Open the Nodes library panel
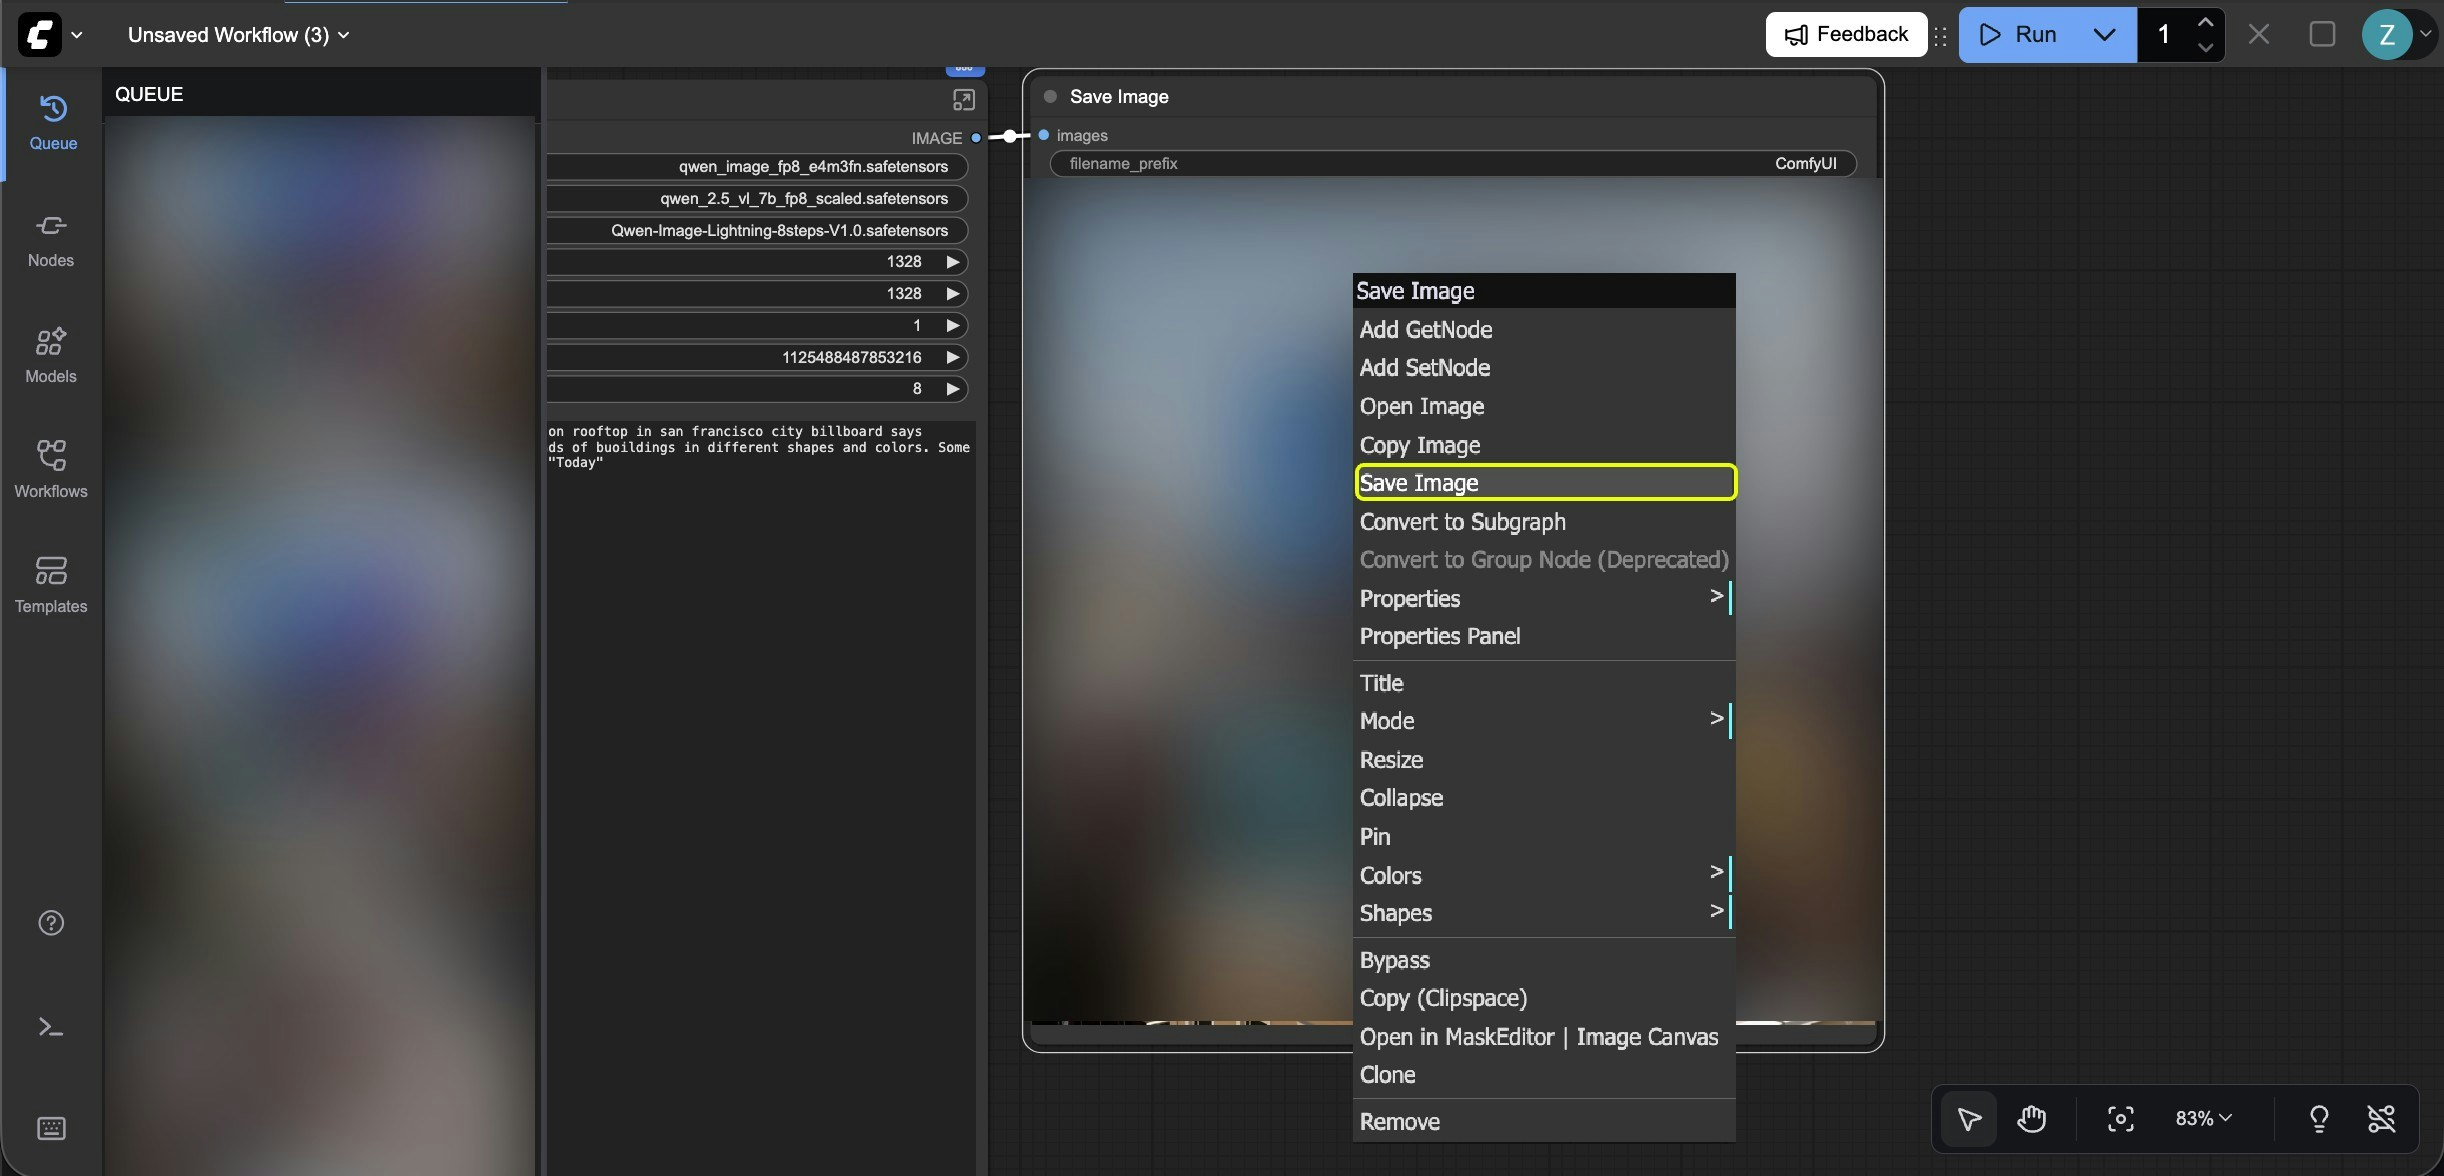Viewport: 2444px width, 1176px height. (51, 239)
